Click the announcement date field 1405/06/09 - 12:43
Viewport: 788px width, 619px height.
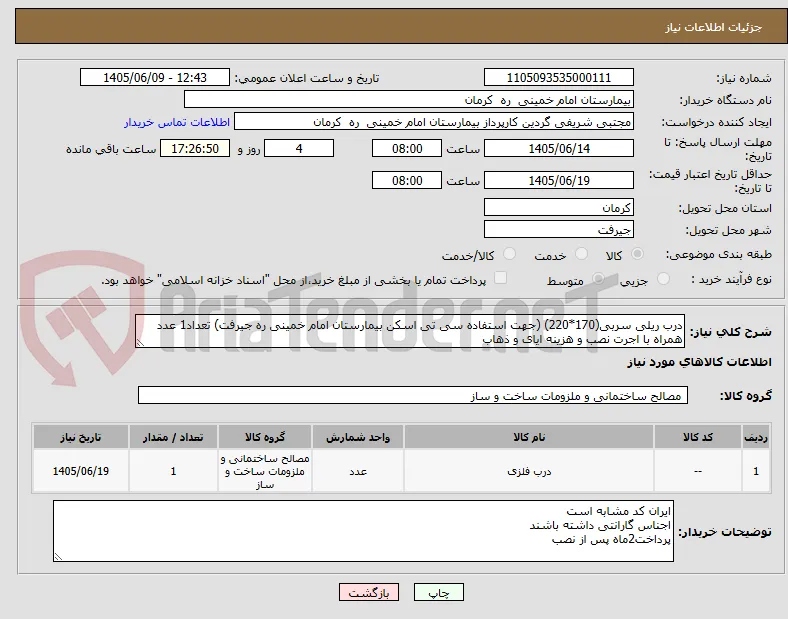tap(155, 77)
